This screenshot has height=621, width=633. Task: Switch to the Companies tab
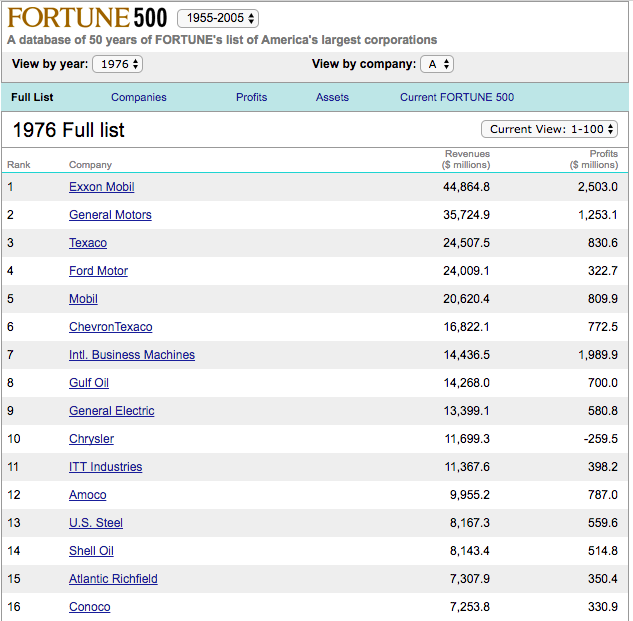click(138, 97)
